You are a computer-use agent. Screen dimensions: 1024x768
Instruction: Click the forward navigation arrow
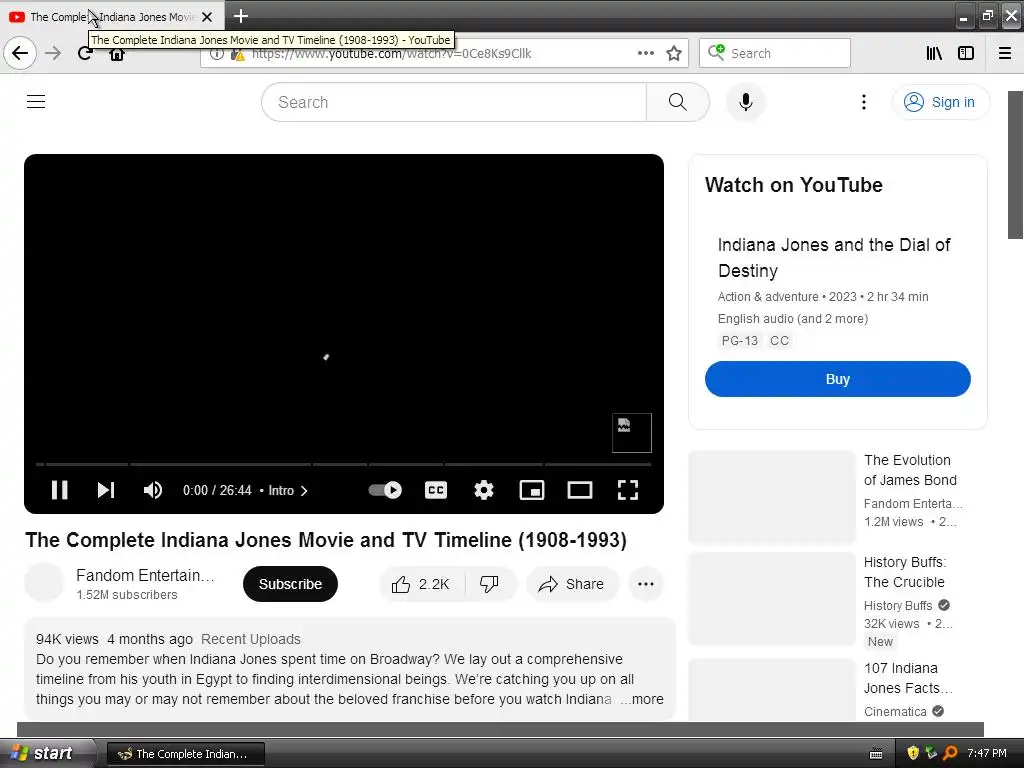[x=53, y=53]
